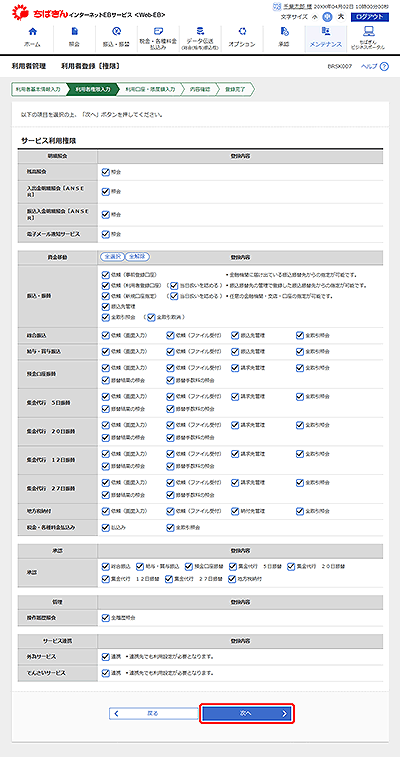
Task: Toggle 集金代行 20日振替 振替結果の照会 checkbox
Action: (x=106, y=438)
